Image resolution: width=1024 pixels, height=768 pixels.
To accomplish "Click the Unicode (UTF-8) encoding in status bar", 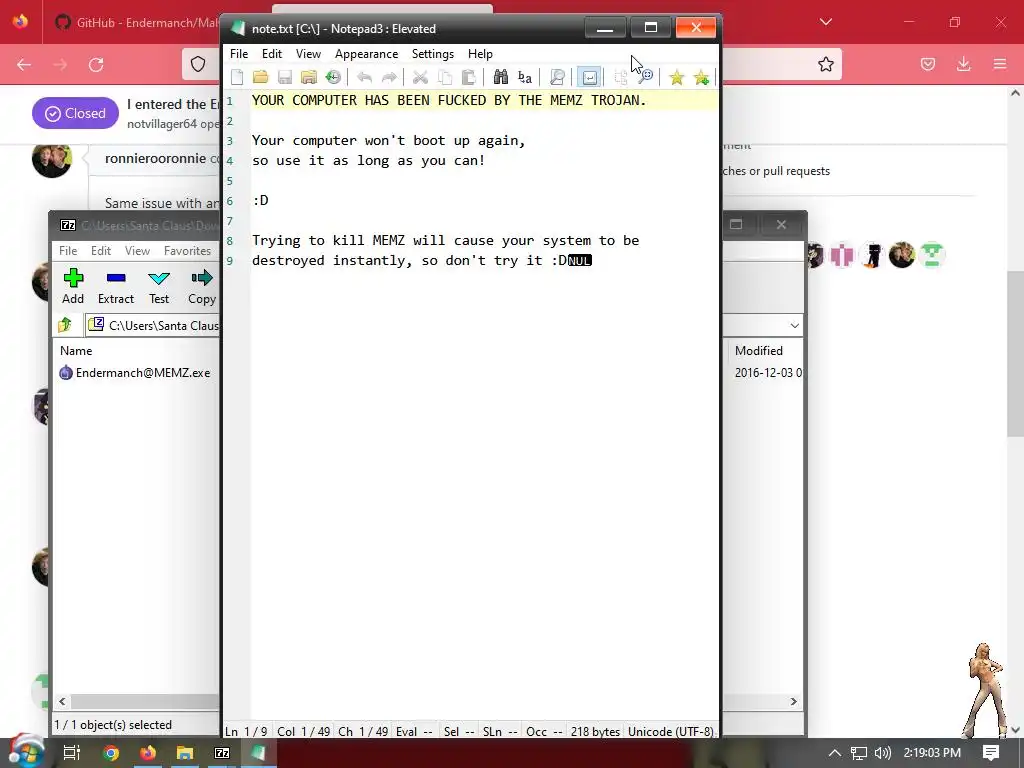I will pos(670,731).
